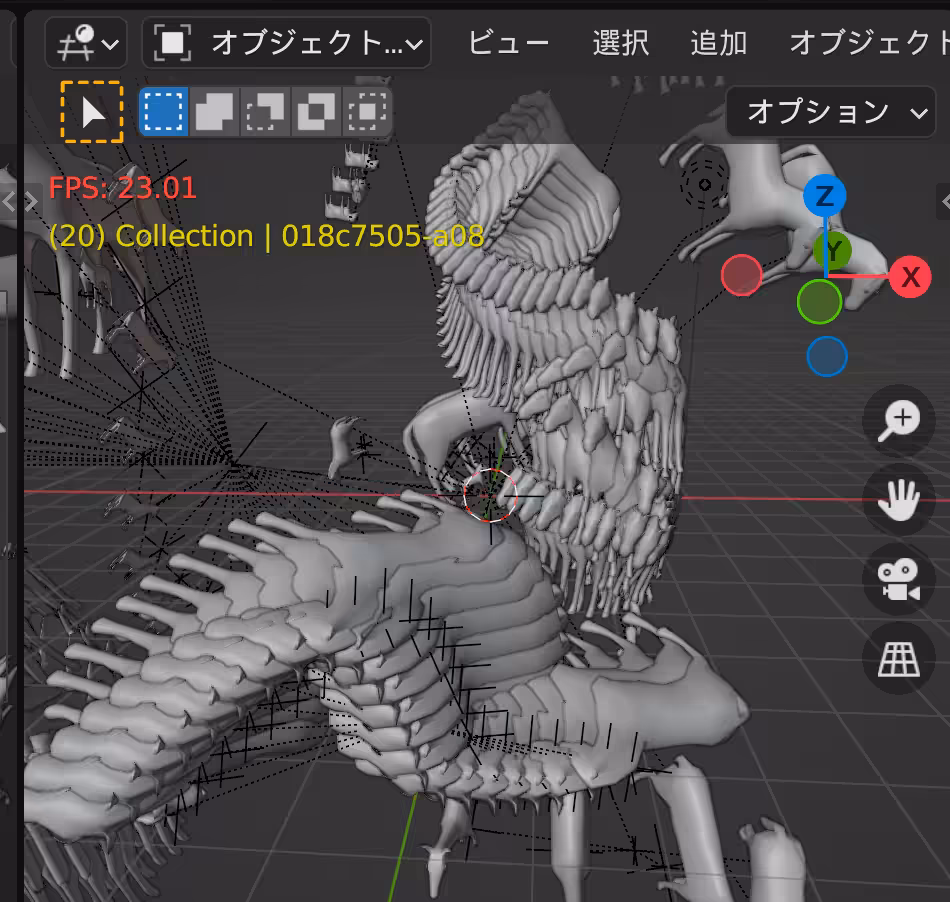Set selection mode to new selection
Image resolution: width=950 pixels, height=902 pixels.
(x=164, y=111)
